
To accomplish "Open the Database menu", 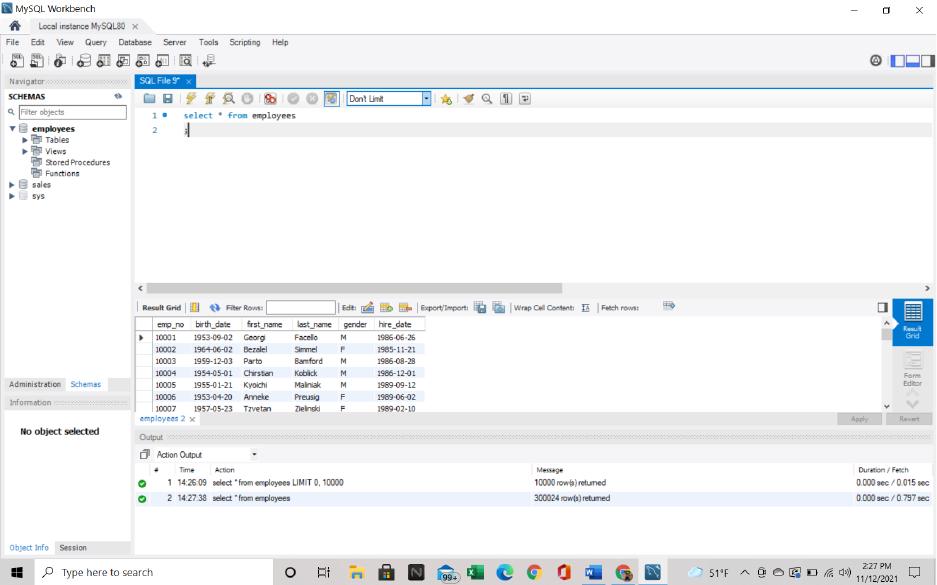I will point(135,42).
